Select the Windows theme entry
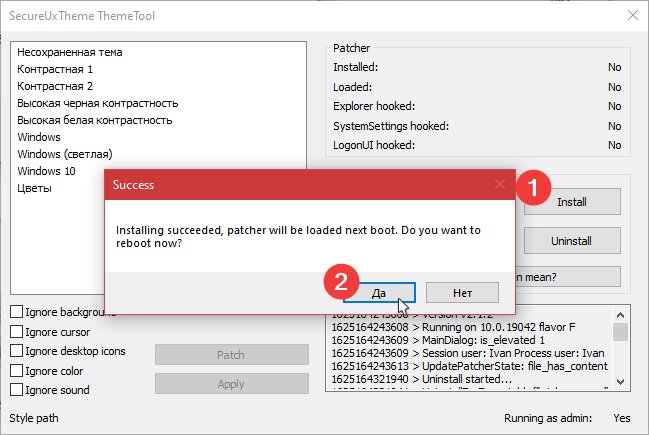This screenshot has width=649, height=435. tap(39, 137)
